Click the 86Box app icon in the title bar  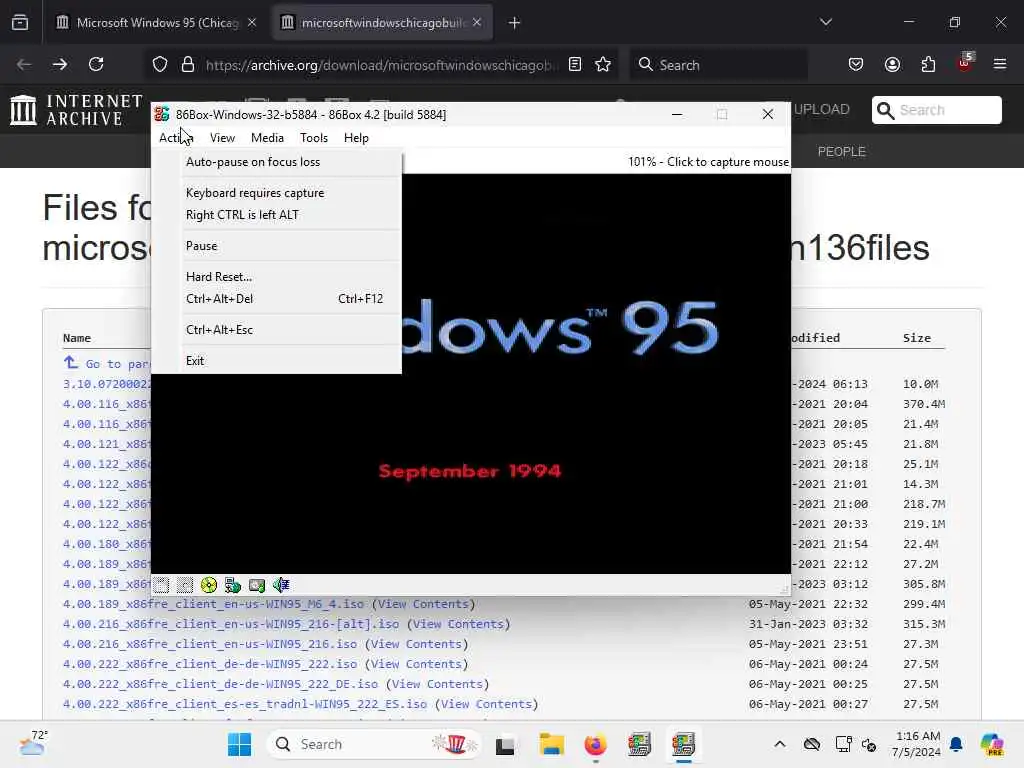[162, 114]
